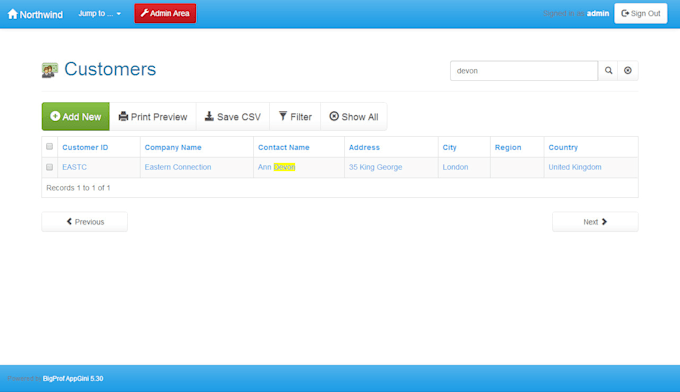
Task: Click the Ann Devon contact name
Action: tap(276, 167)
